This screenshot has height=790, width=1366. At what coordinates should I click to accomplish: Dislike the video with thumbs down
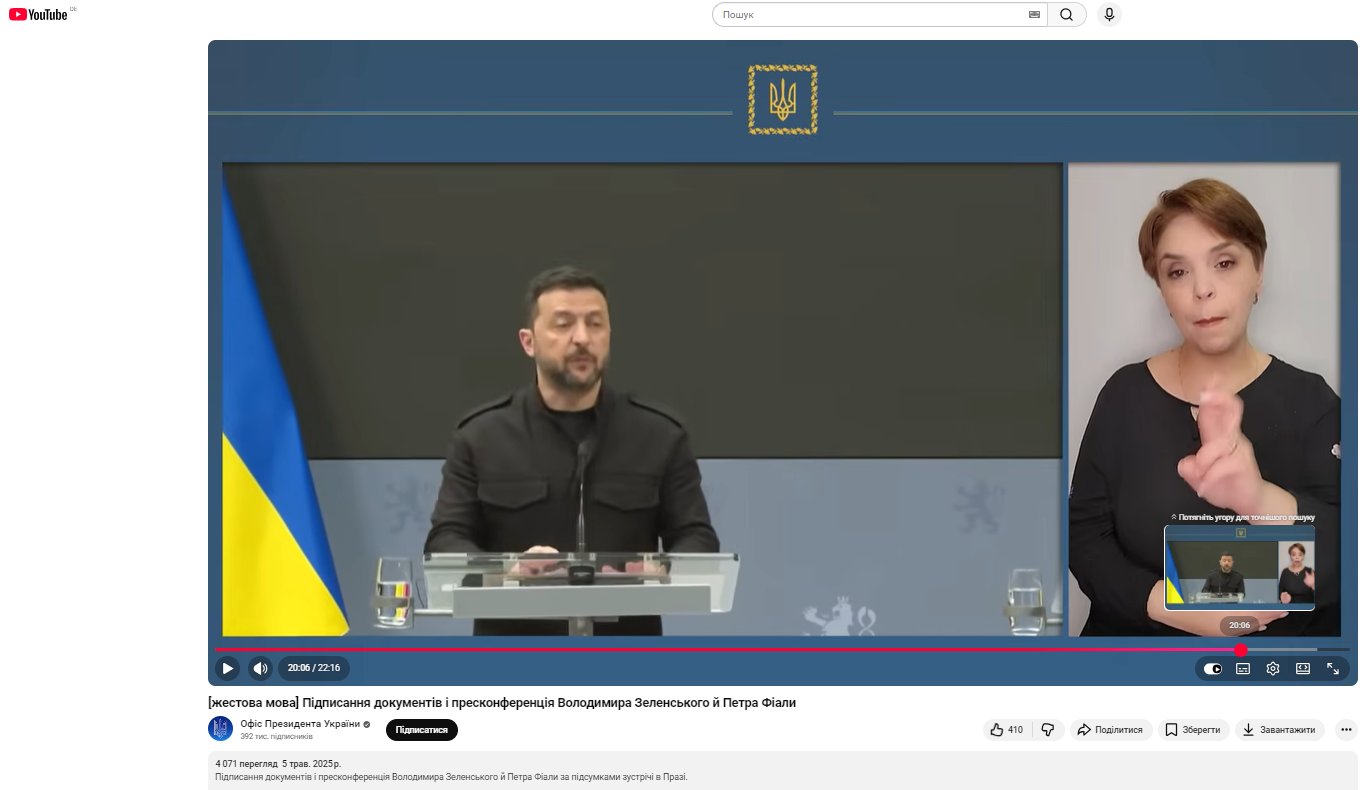(1048, 730)
